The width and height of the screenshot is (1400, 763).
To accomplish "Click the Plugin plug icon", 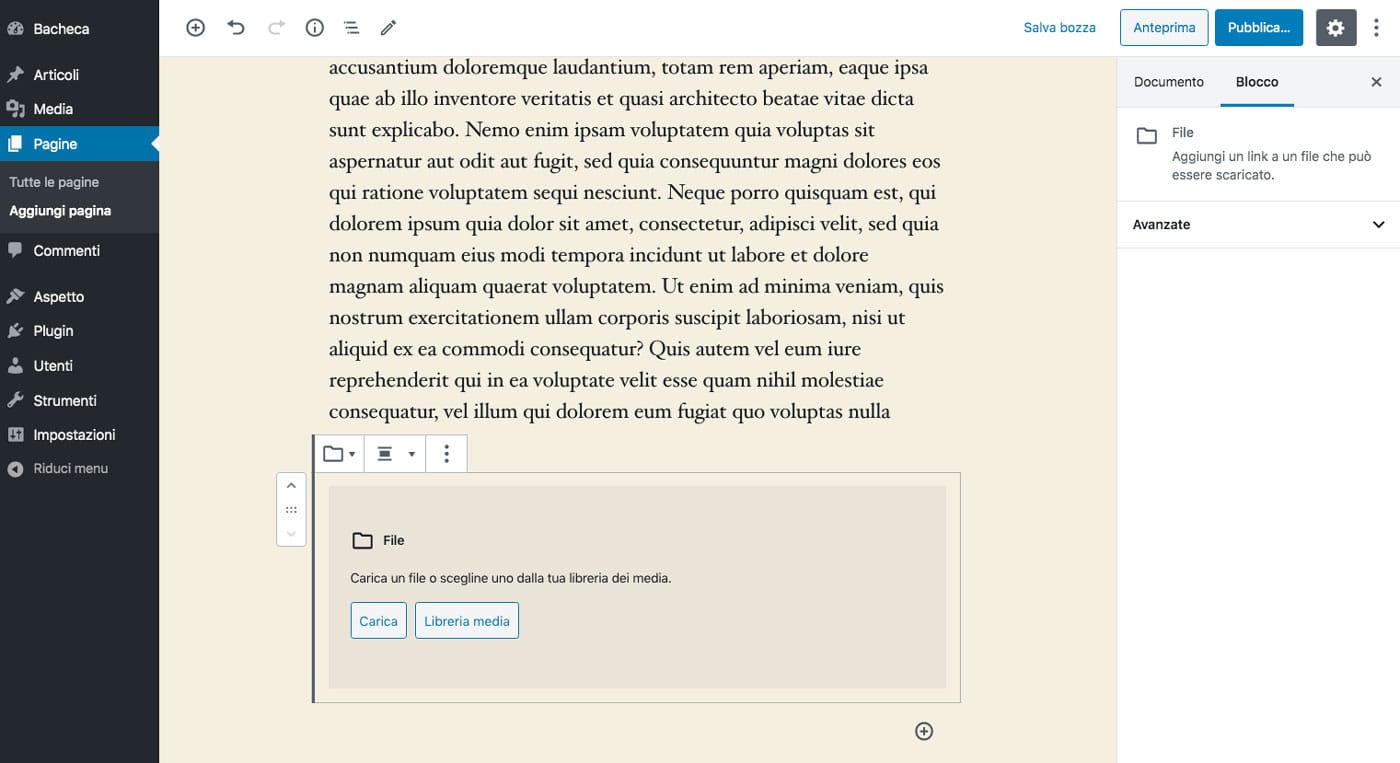I will pos(15,331).
